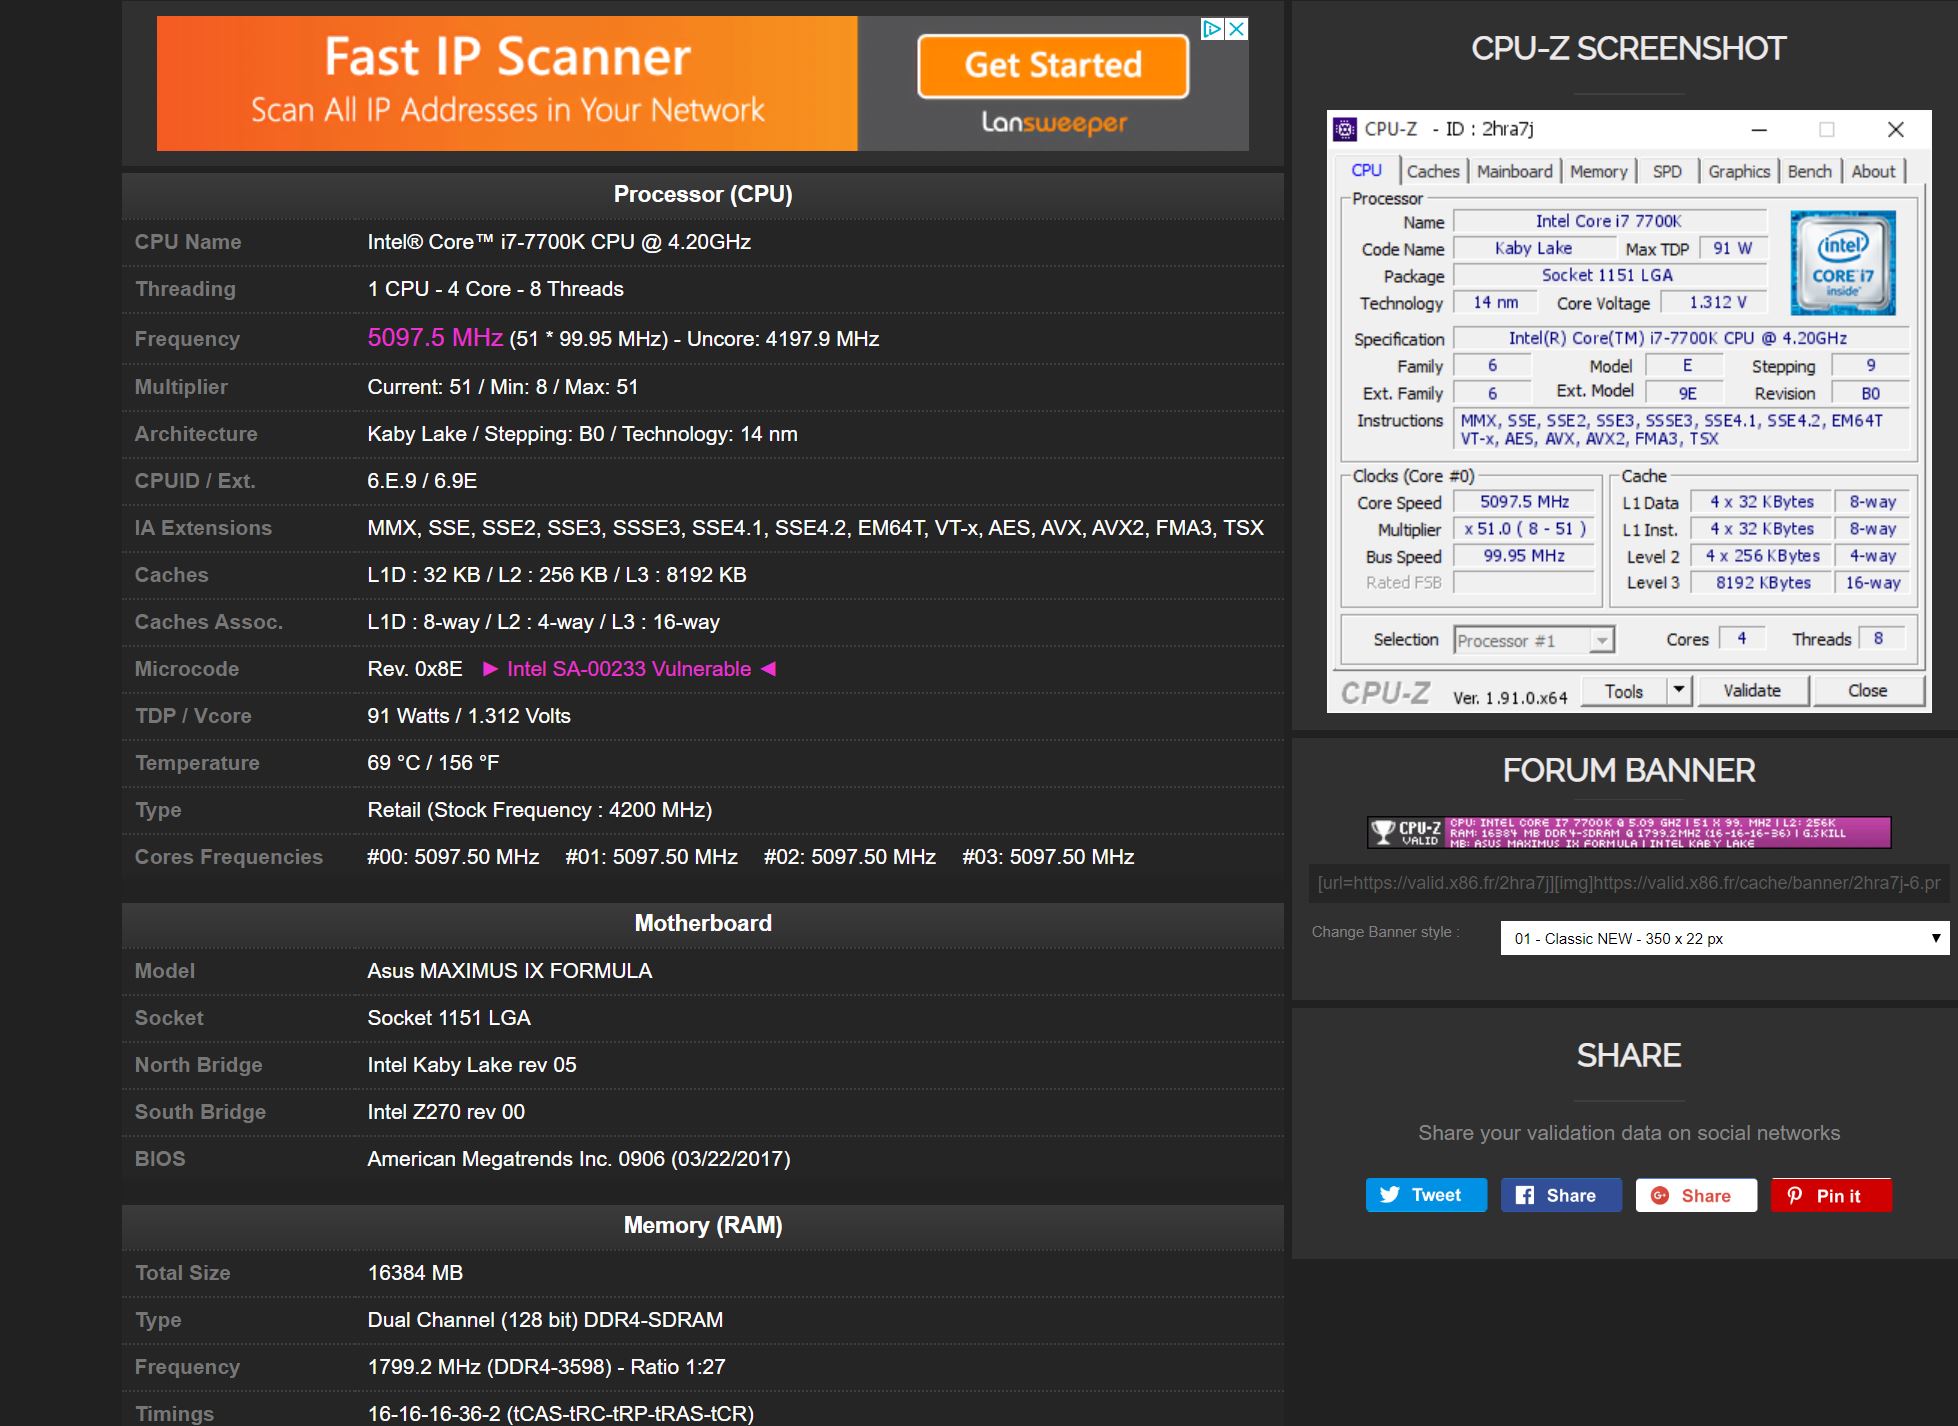Click the Lansweeper logo in the ad
This screenshot has width=1958, height=1426.
pos(1054,123)
